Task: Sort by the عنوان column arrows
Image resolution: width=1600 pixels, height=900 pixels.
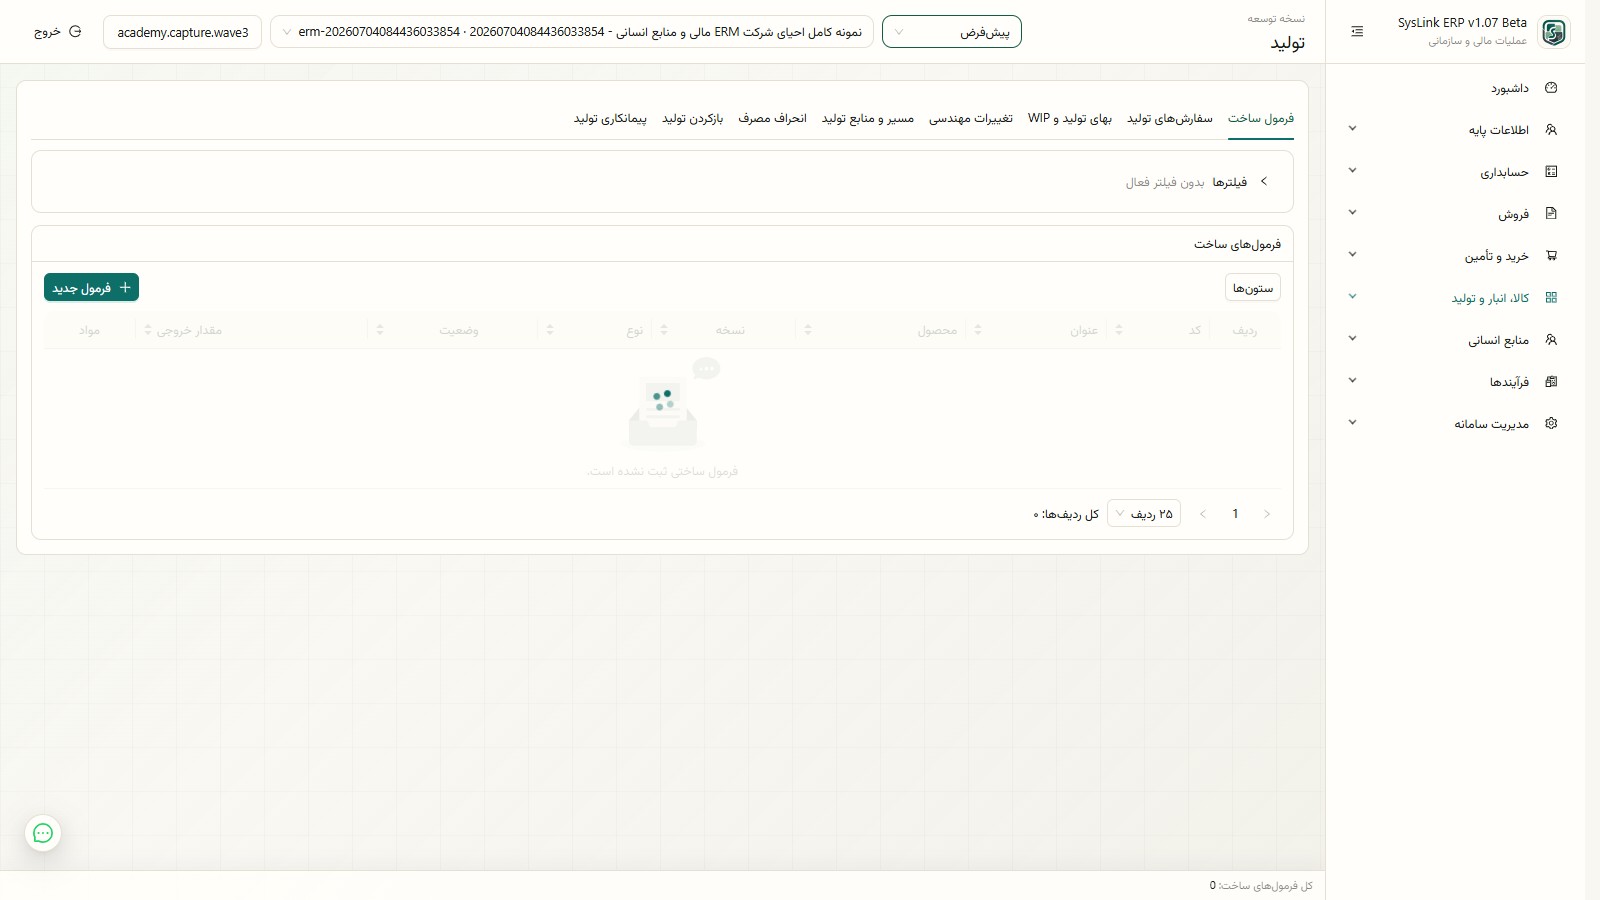Action: [x=978, y=330]
